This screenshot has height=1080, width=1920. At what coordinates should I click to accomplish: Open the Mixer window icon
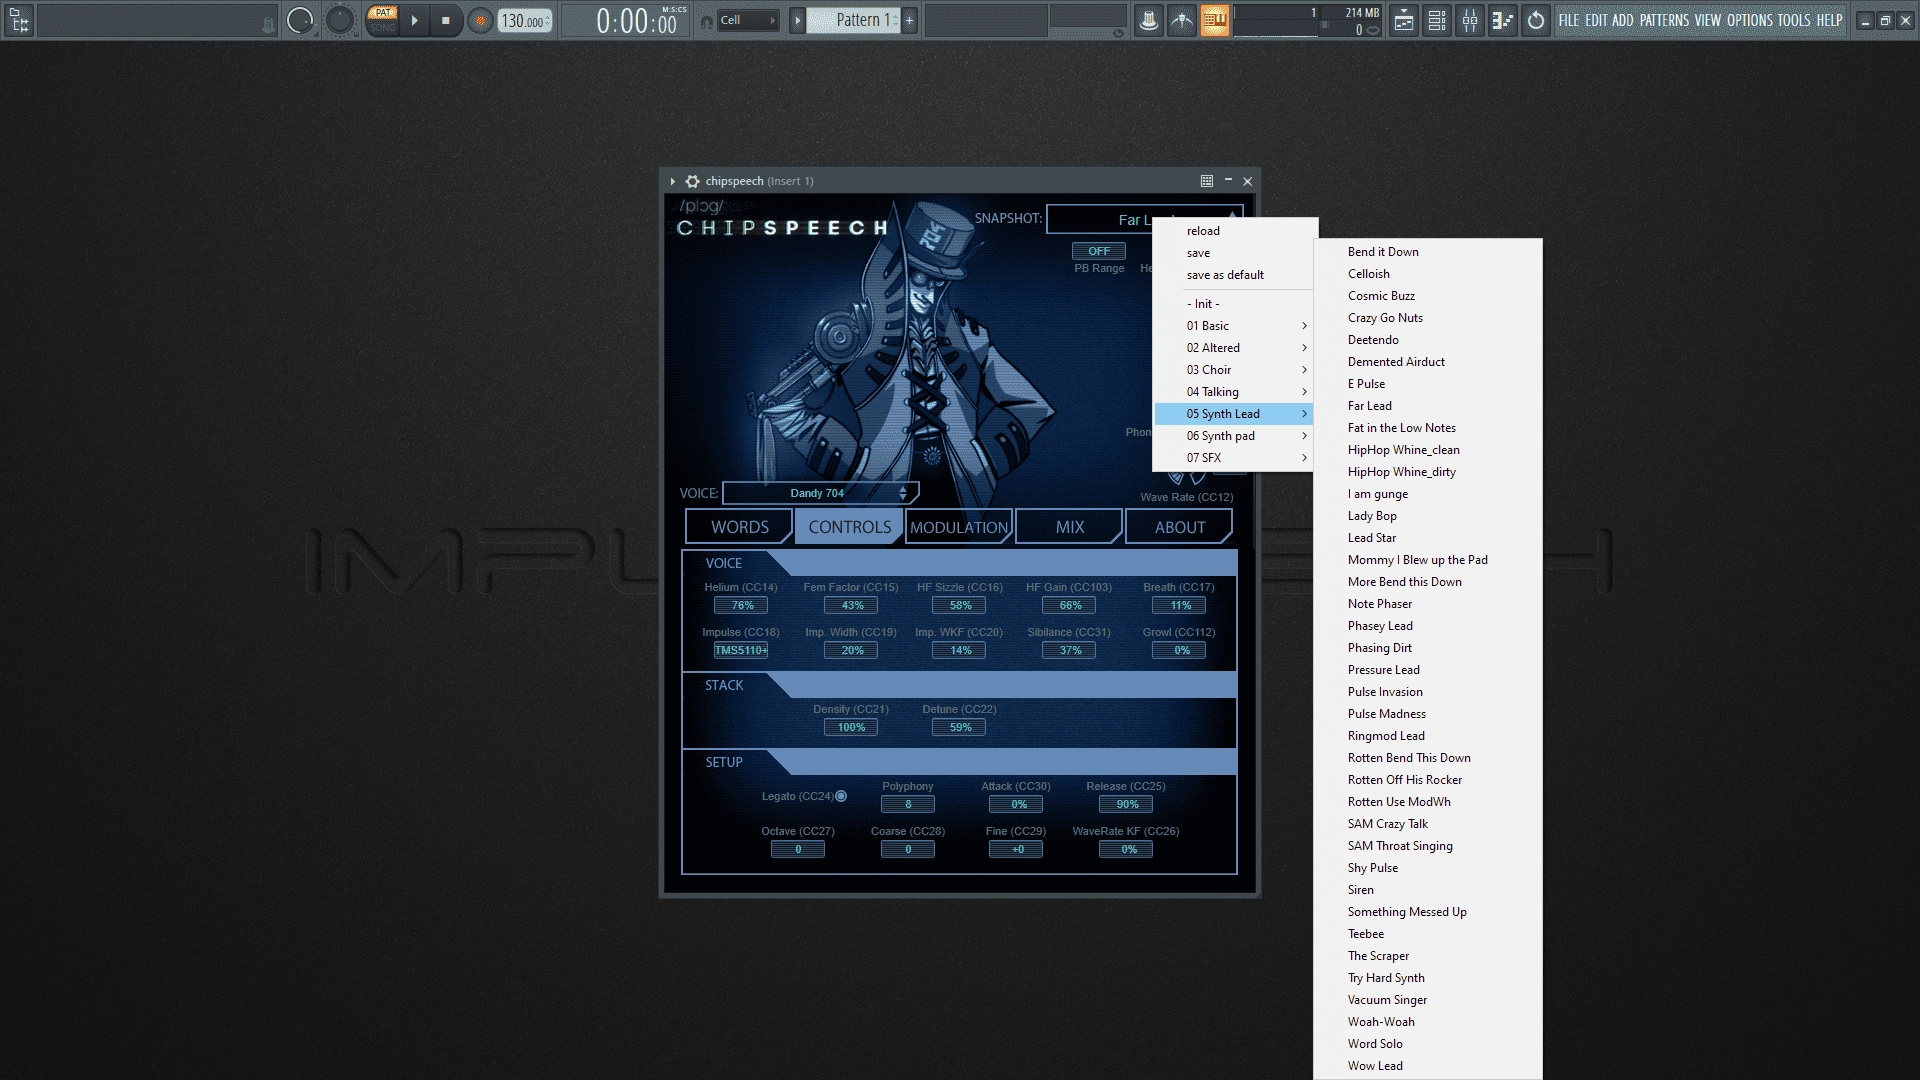[1470, 20]
